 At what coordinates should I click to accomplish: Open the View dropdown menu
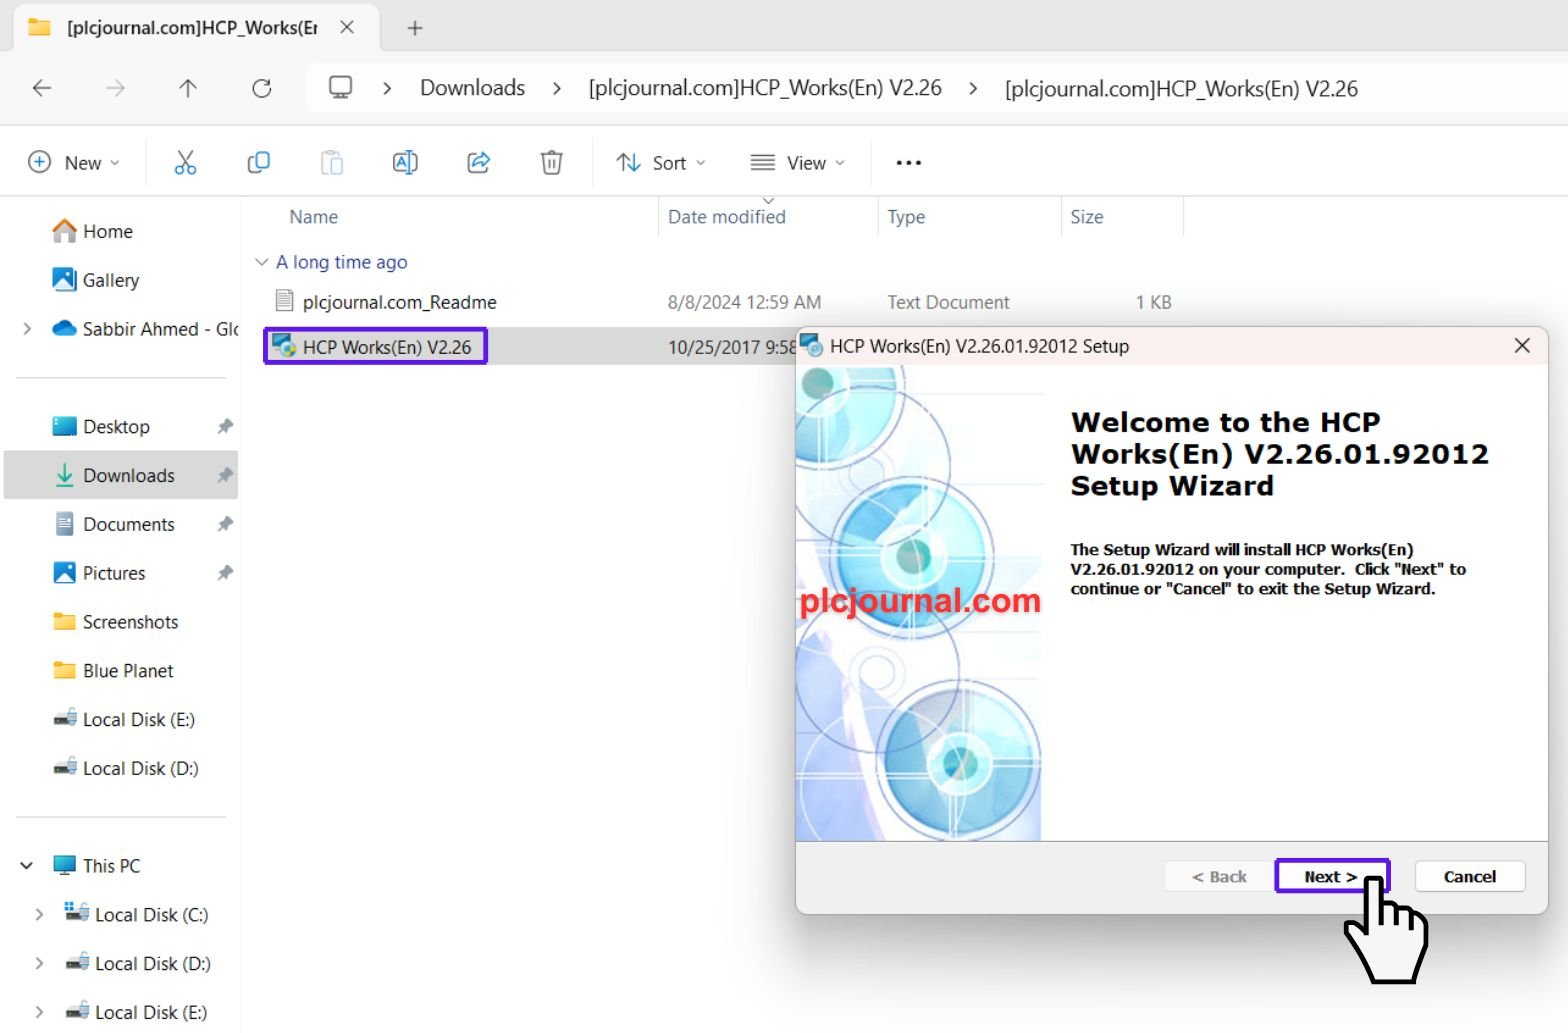tap(797, 162)
